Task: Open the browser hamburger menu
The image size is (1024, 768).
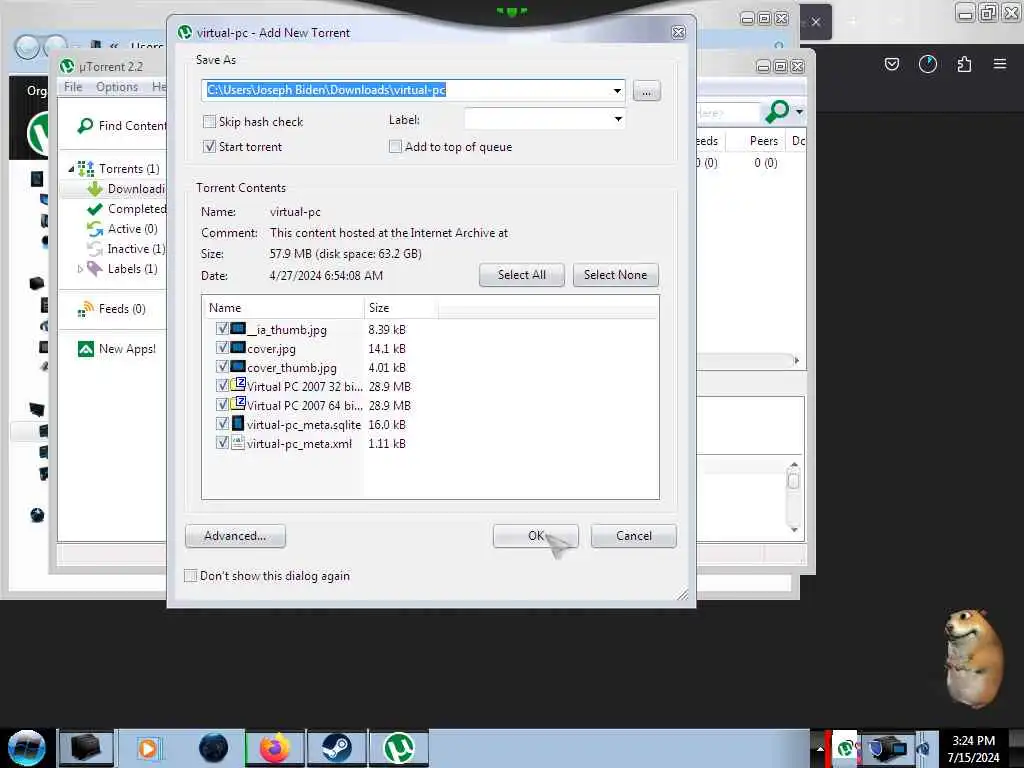Action: (1000, 64)
